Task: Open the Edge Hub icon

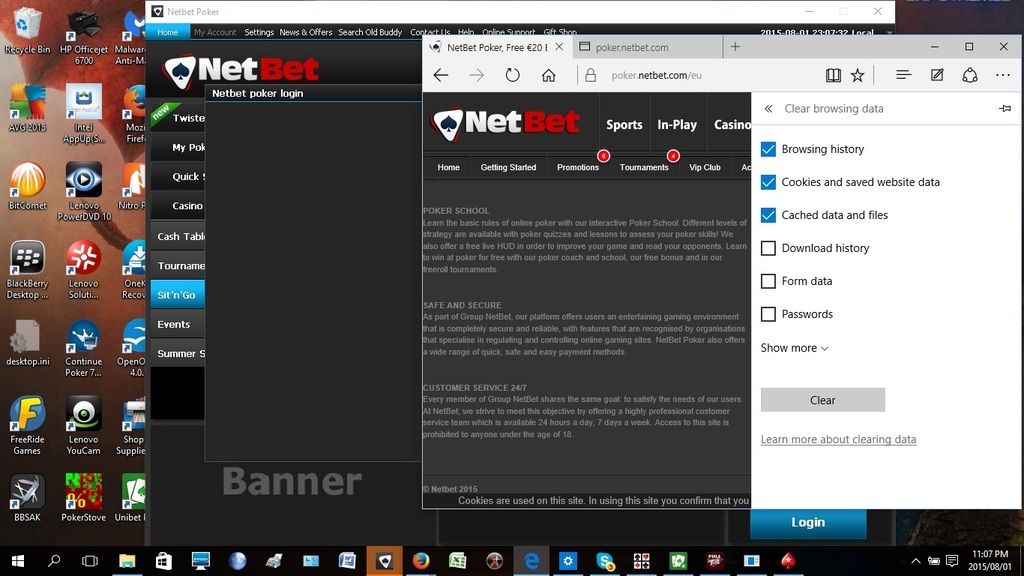Action: [903, 75]
